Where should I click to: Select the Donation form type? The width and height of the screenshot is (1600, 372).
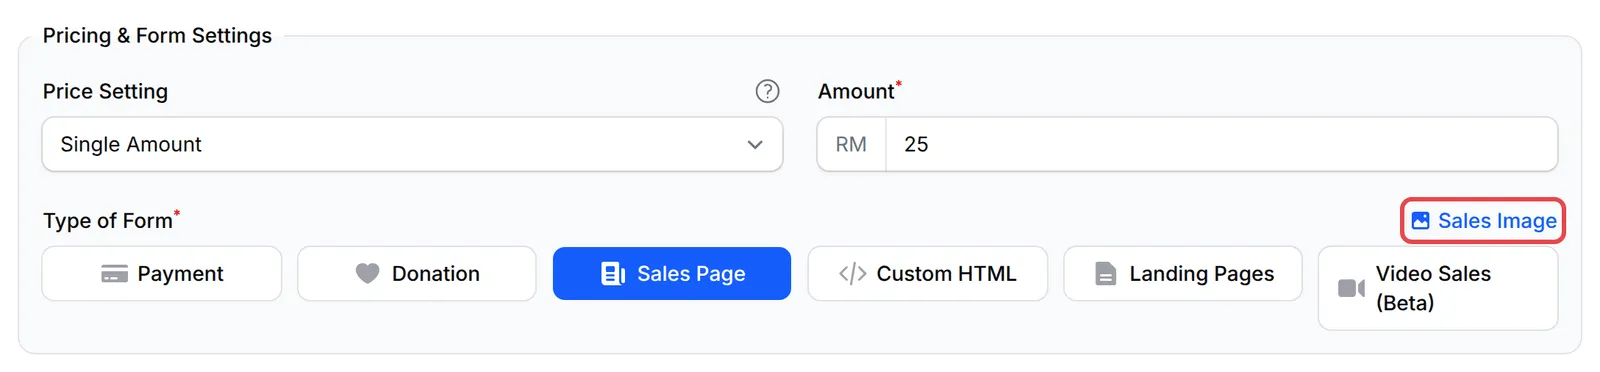pyautogui.click(x=417, y=273)
